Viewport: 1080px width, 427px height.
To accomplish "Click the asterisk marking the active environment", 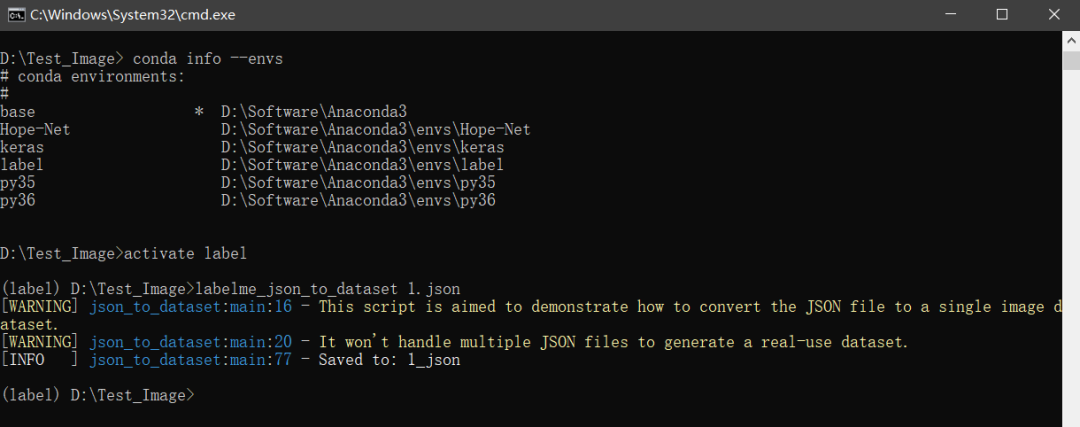I will pyautogui.click(x=199, y=112).
